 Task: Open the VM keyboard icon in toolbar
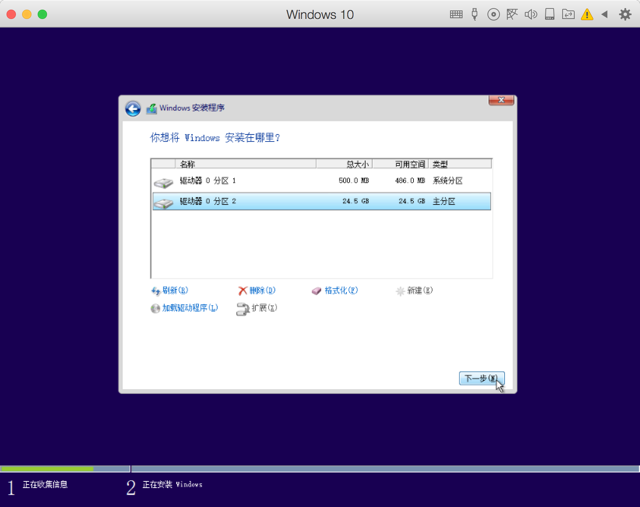click(x=456, y=15)
